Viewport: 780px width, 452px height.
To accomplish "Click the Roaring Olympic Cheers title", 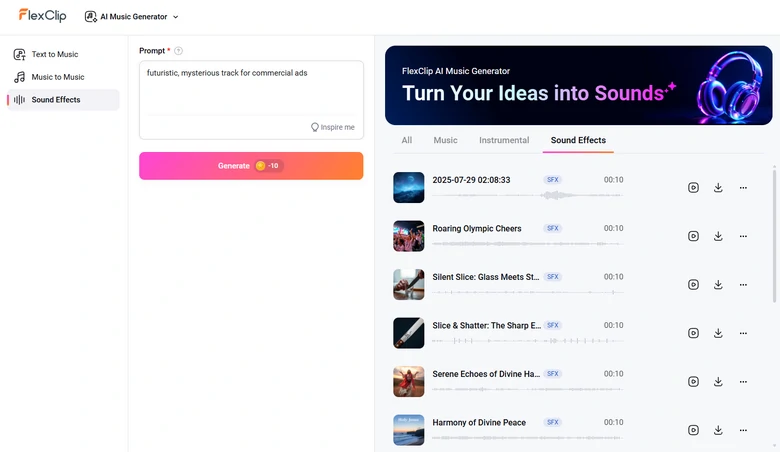I will pos(477,229).
